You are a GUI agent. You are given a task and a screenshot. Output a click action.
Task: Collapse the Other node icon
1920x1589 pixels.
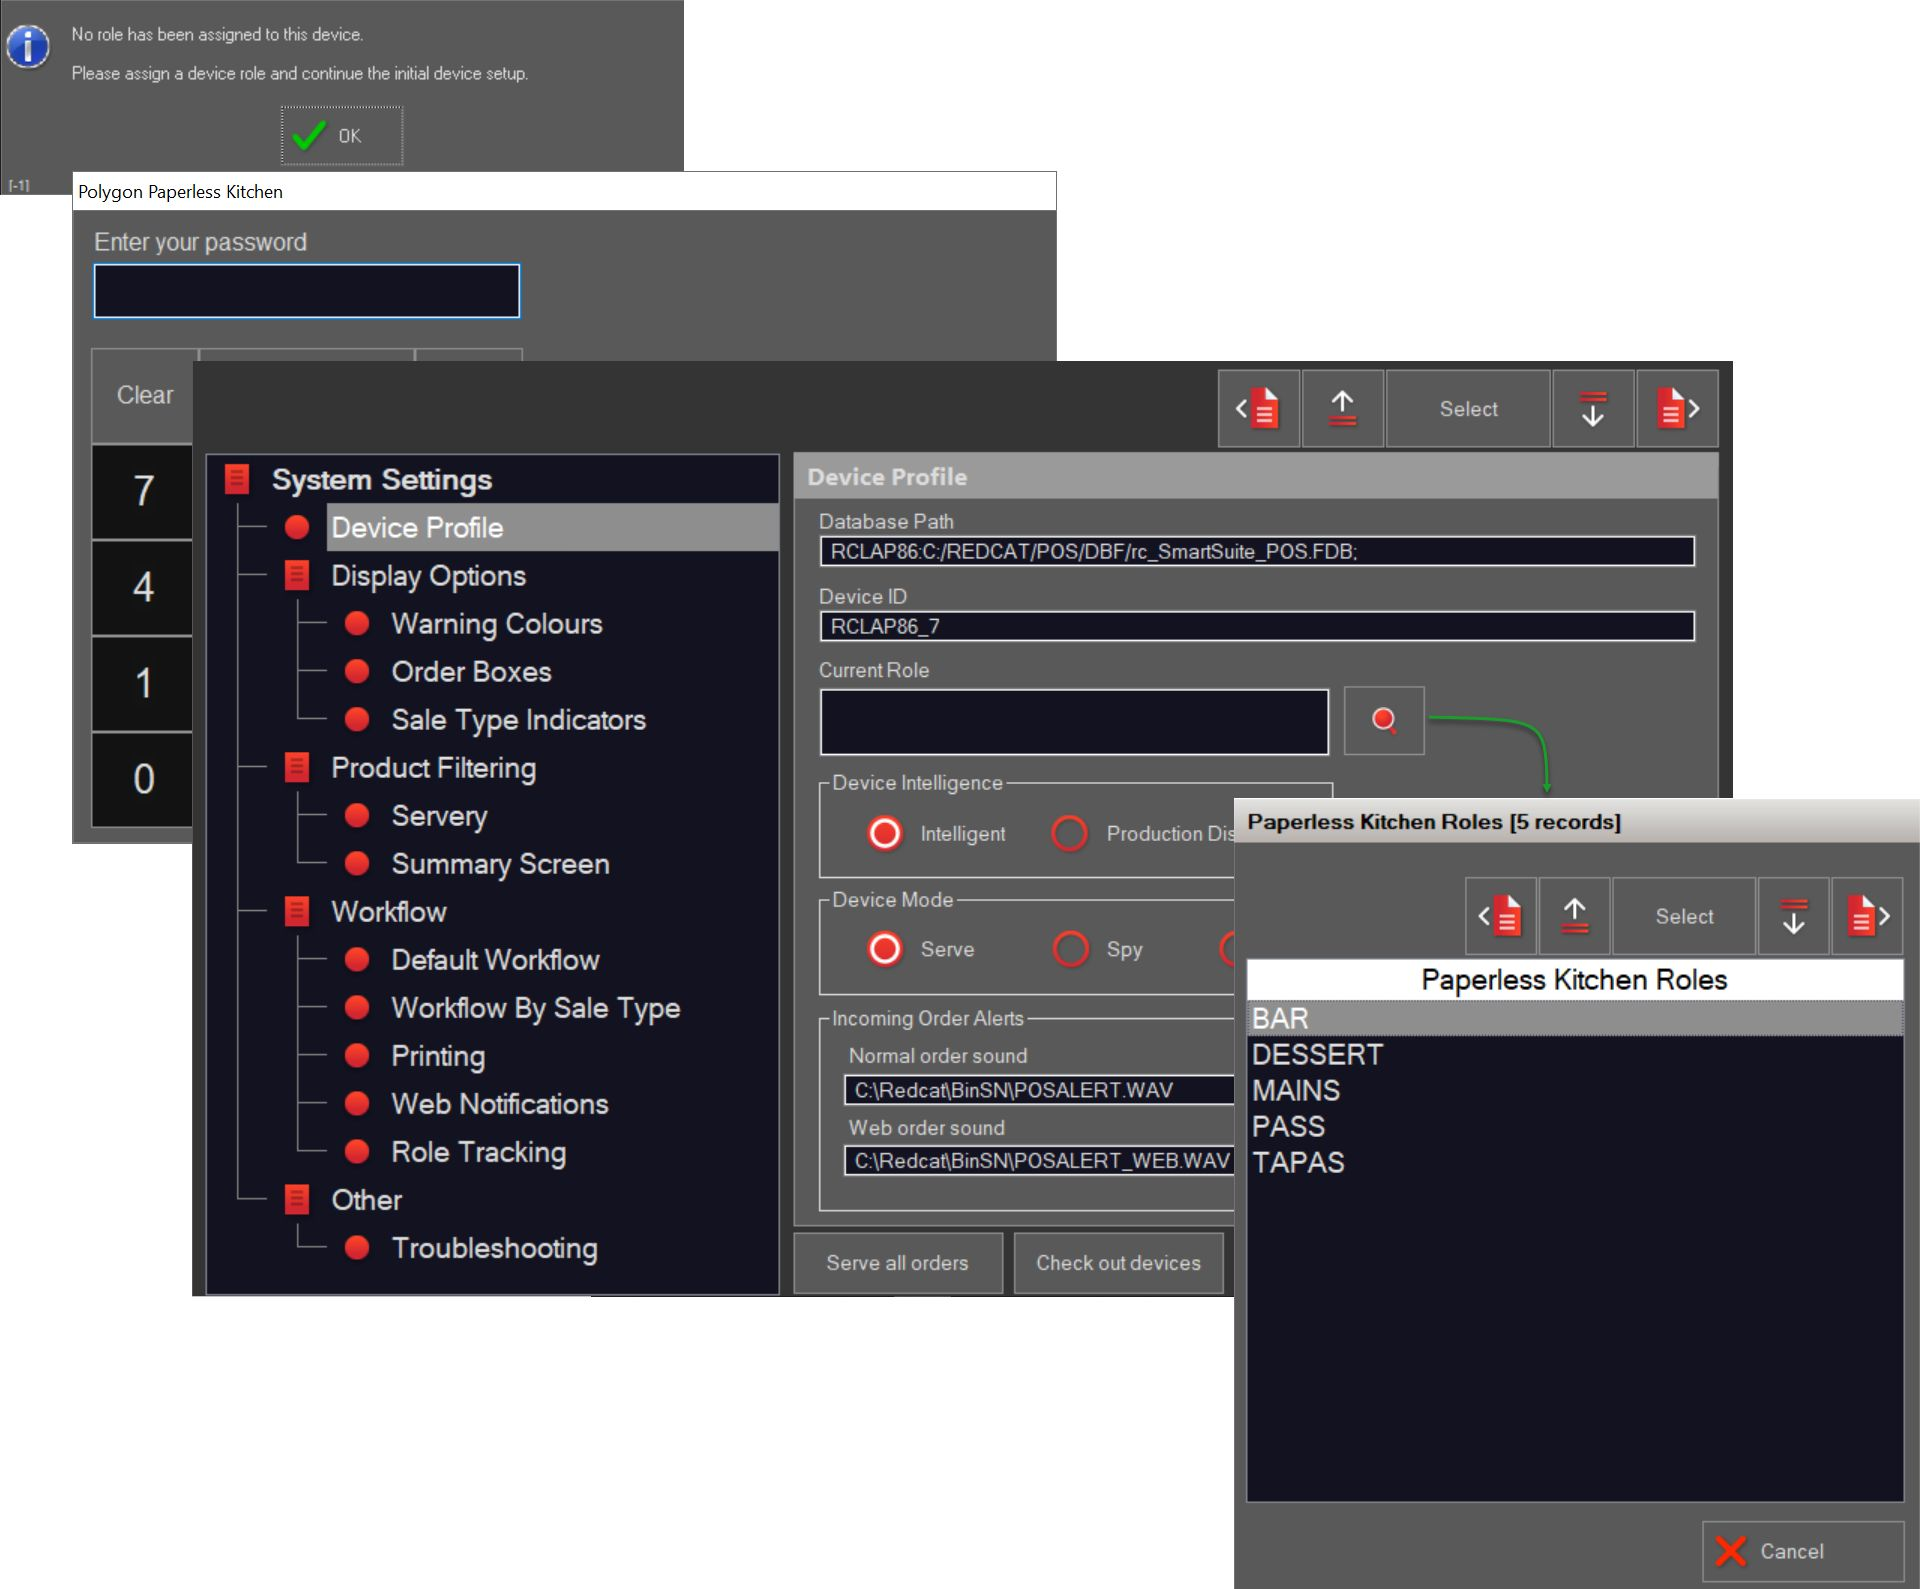297,1199
